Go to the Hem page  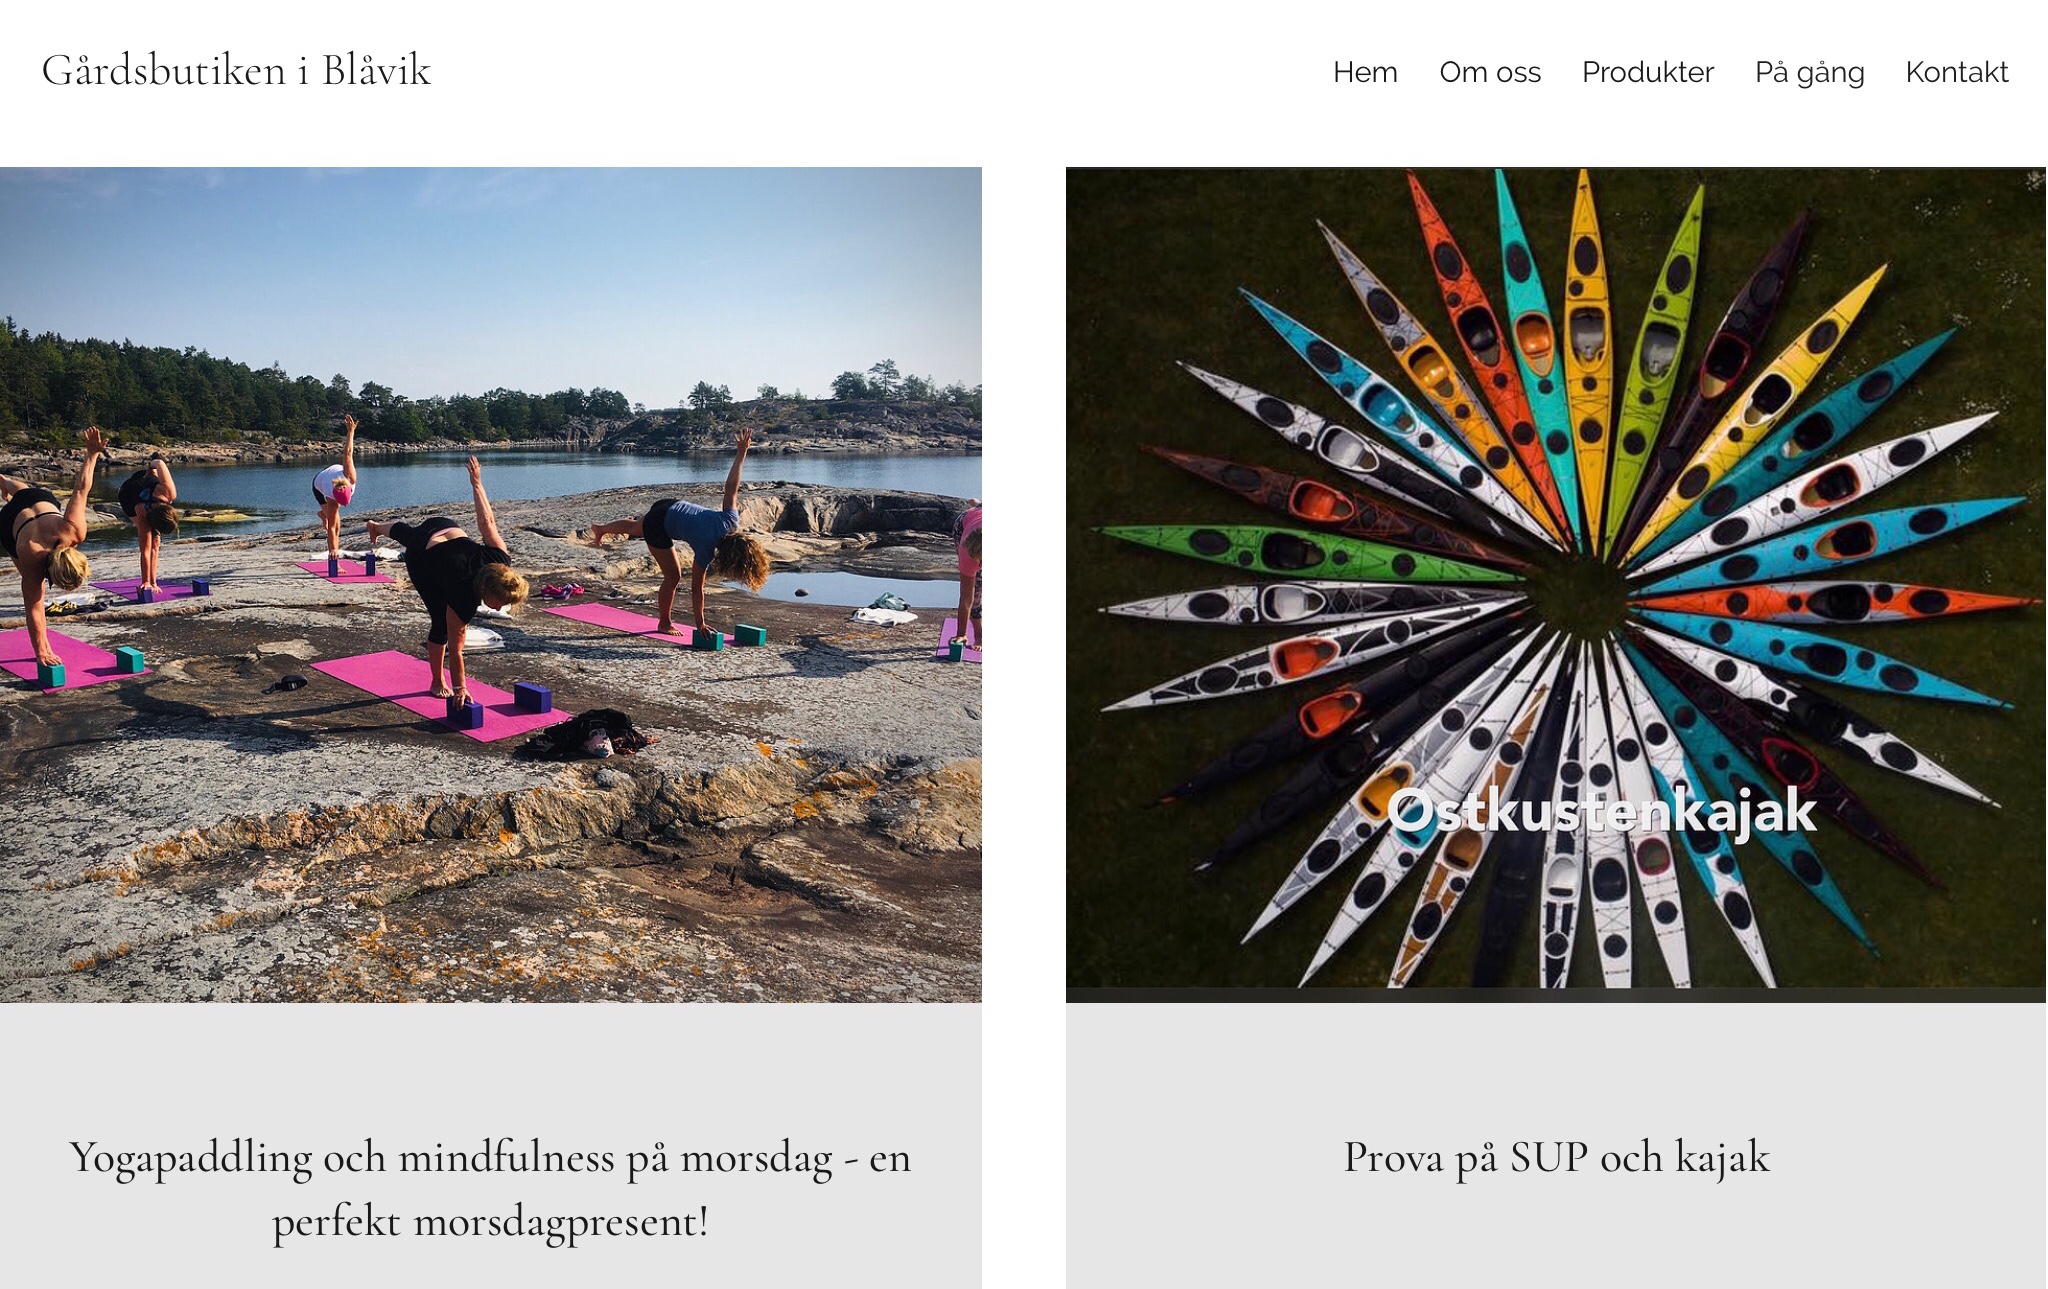click(x=1365, y=72)
